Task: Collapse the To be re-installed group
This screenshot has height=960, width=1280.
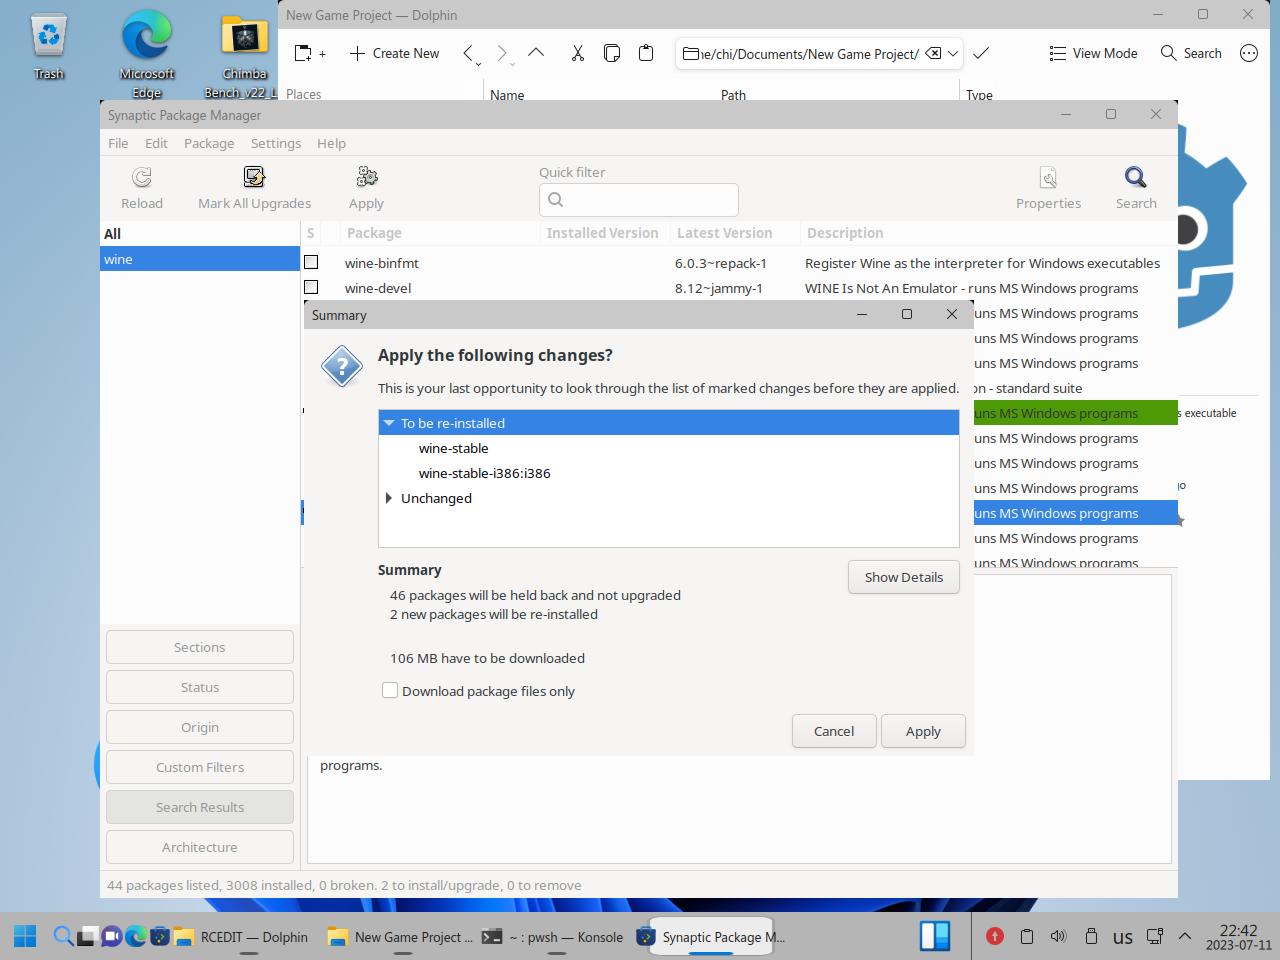Action: point(389,423)
